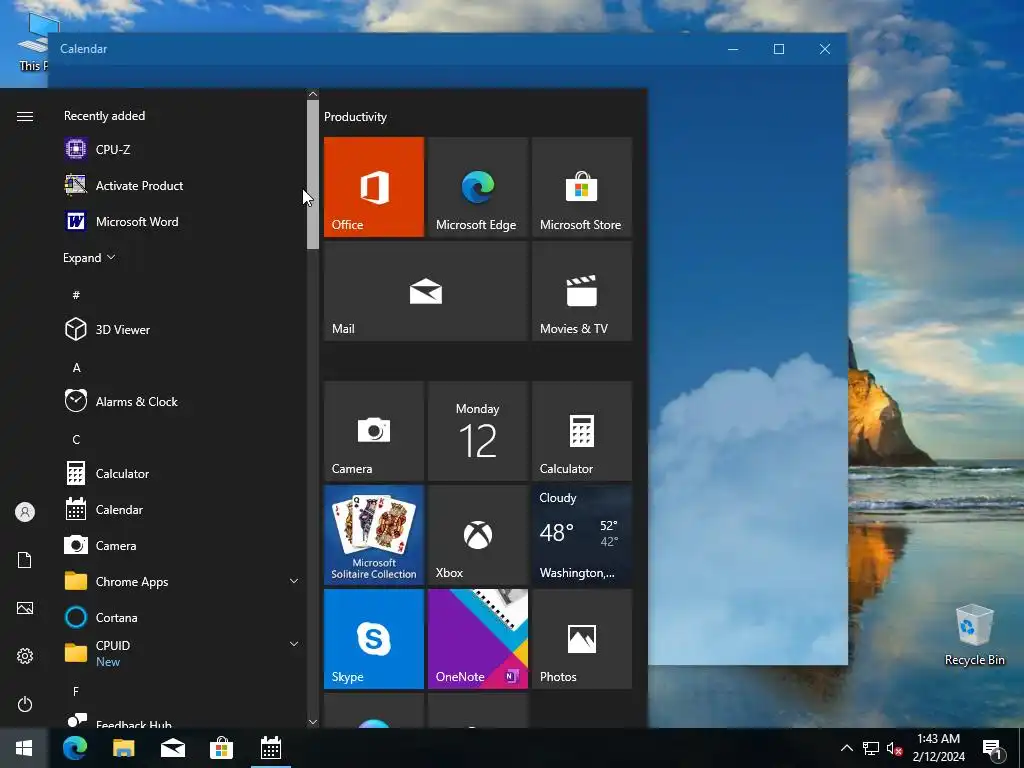Open the Mail tile
This screenshot has height=768, width=1024.
click(426, 291)
